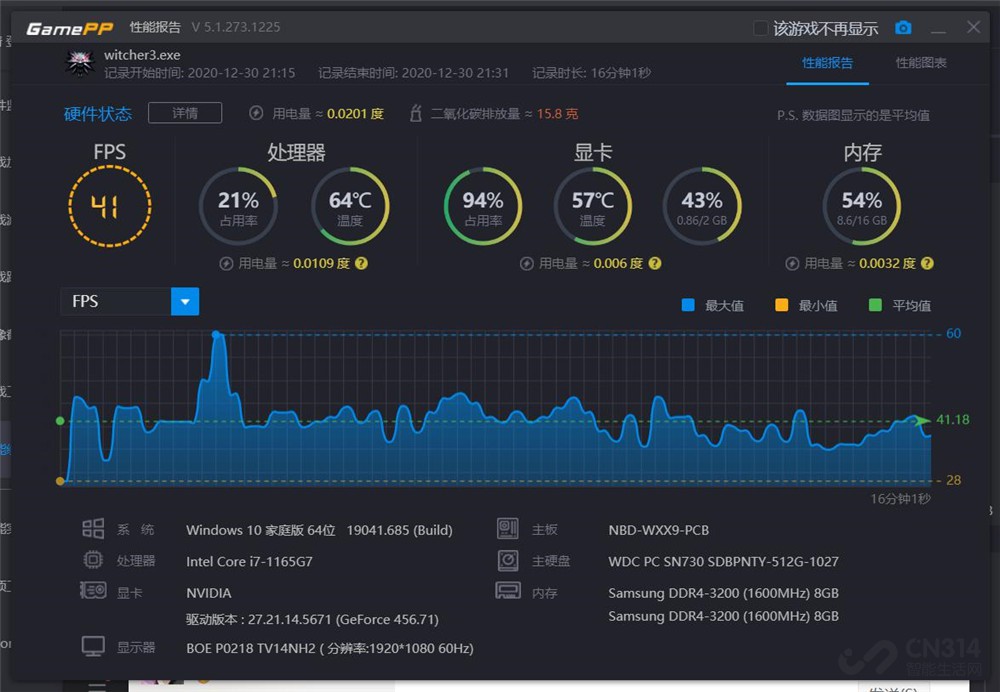Click the 60 maximum FPS label
The width and height of the screenshot is (1000, 692).
(x=953, y=334)
